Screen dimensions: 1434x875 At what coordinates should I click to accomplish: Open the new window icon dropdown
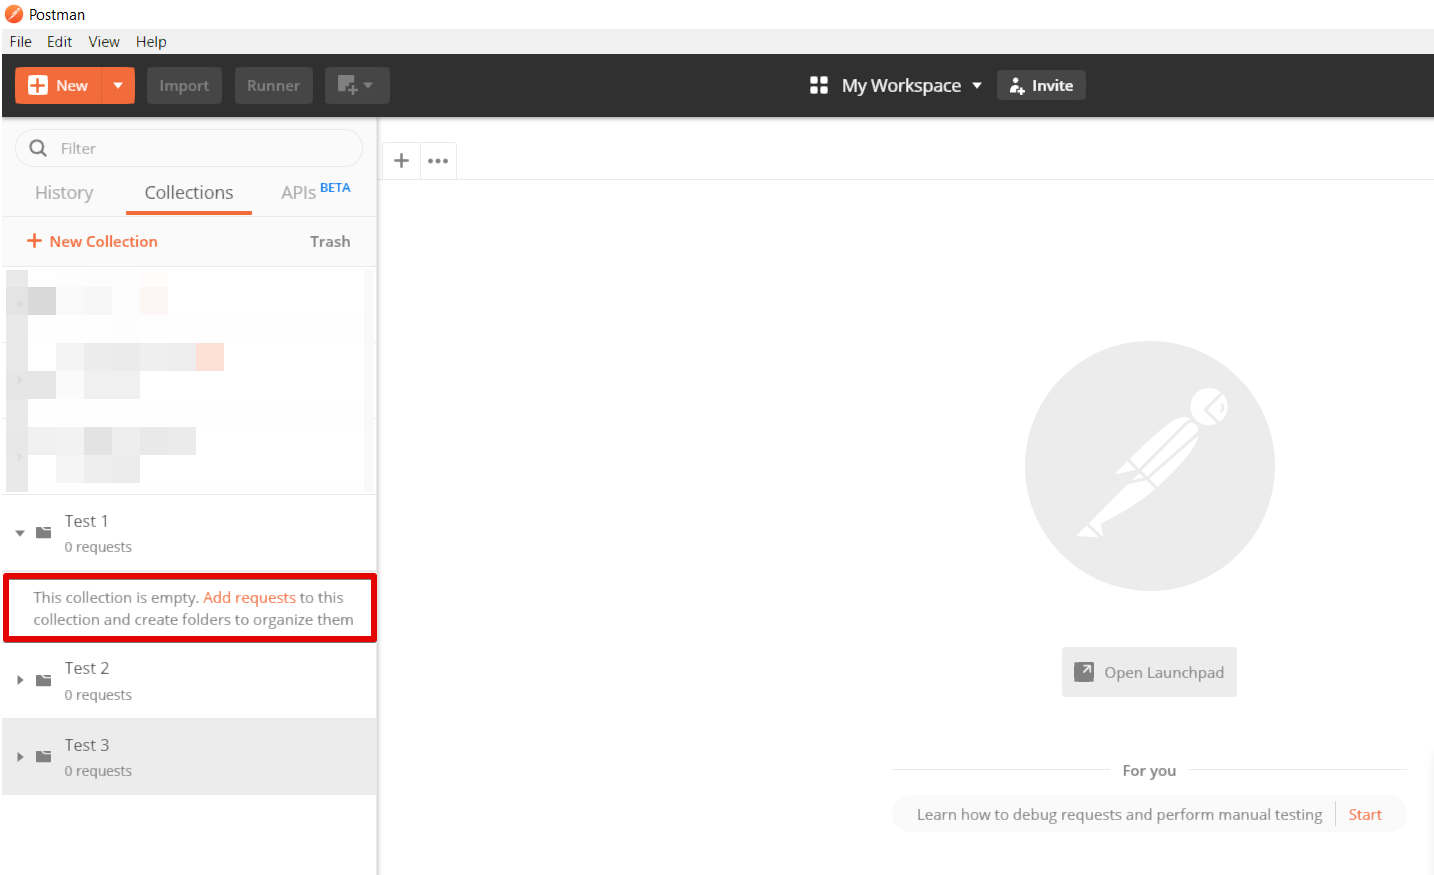coord(357,86)
